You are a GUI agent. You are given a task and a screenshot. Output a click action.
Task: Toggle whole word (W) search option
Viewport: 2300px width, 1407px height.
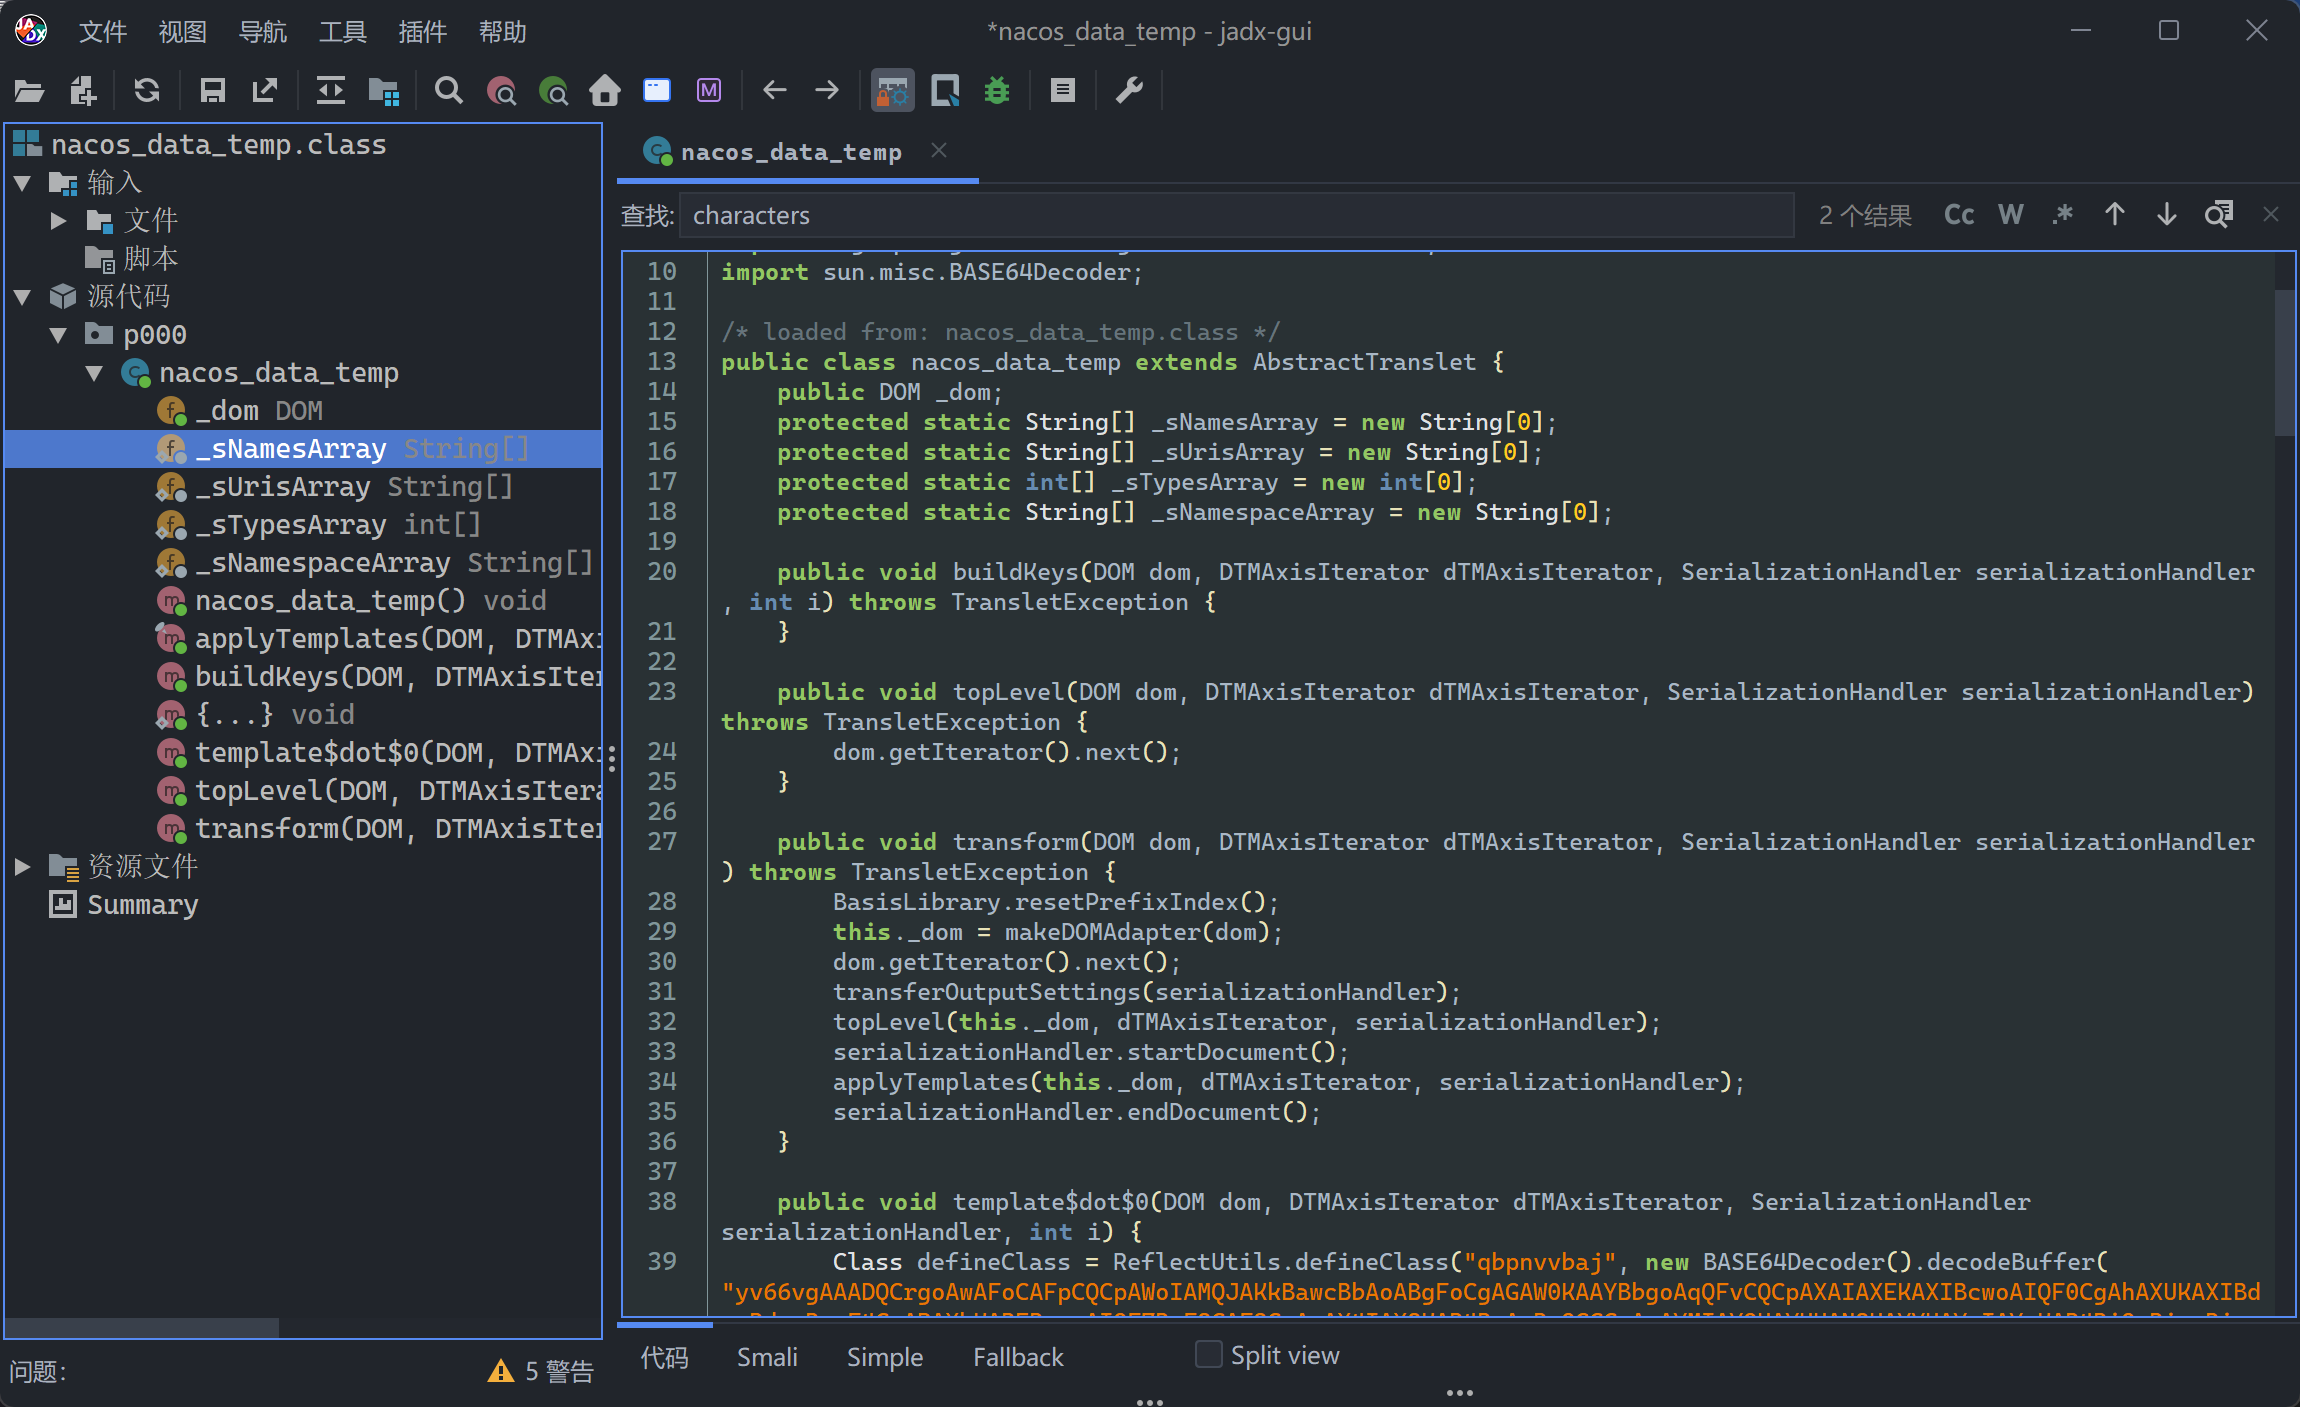click(x=2010, y=215)
